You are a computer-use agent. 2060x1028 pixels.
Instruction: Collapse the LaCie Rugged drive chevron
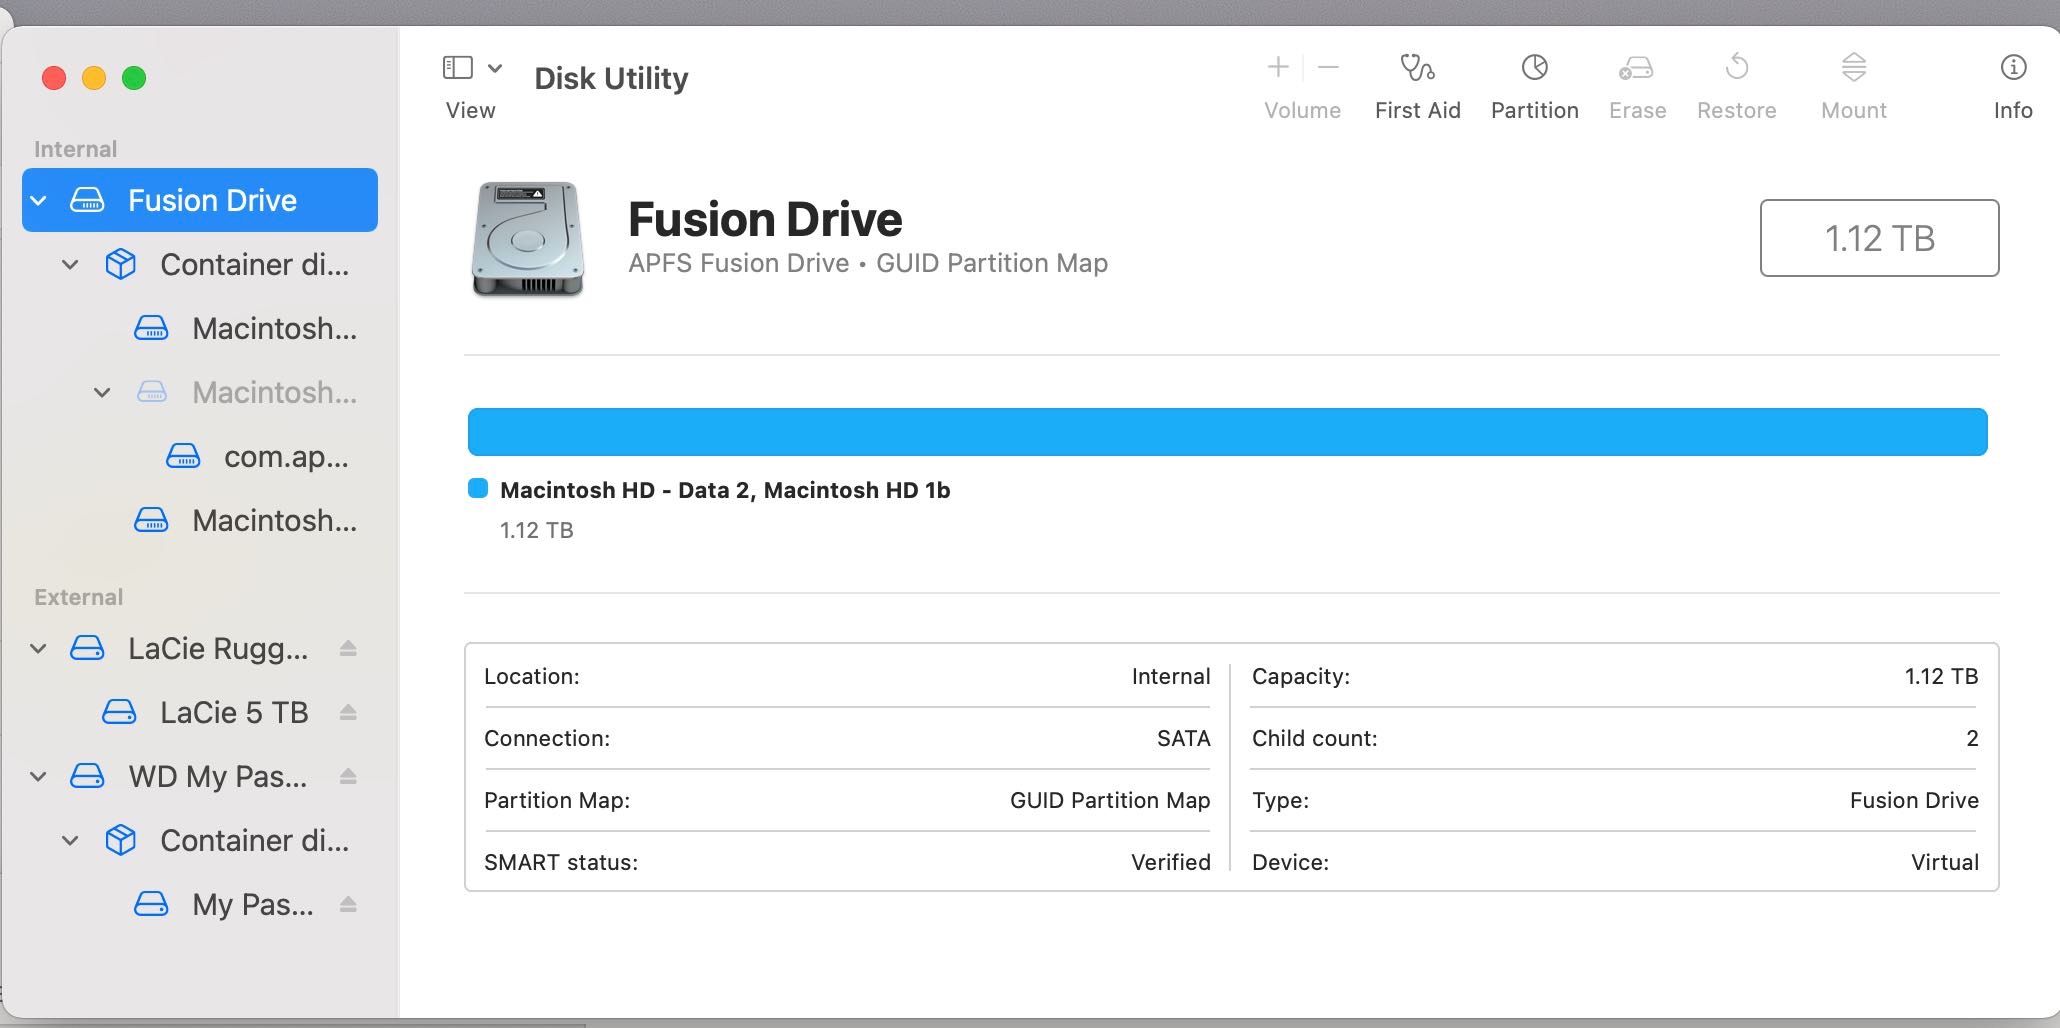(x=39, y=649)
